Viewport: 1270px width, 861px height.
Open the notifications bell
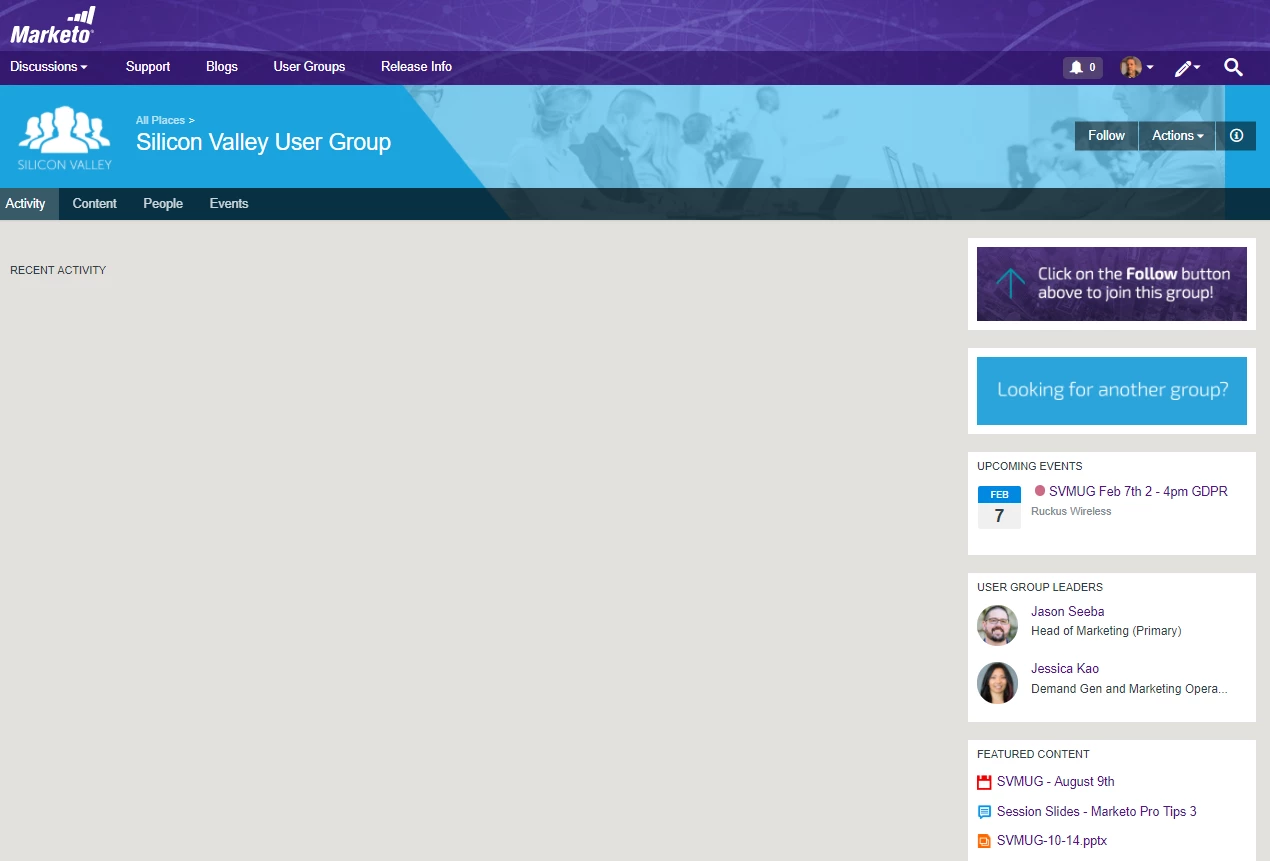point(1082,67)
